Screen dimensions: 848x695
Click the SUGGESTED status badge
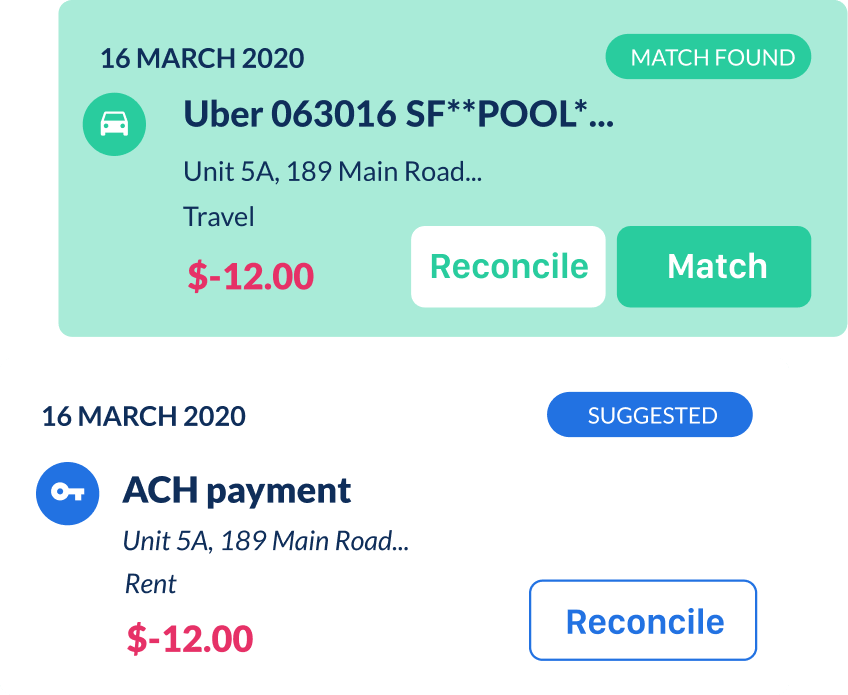pos(649,415)
